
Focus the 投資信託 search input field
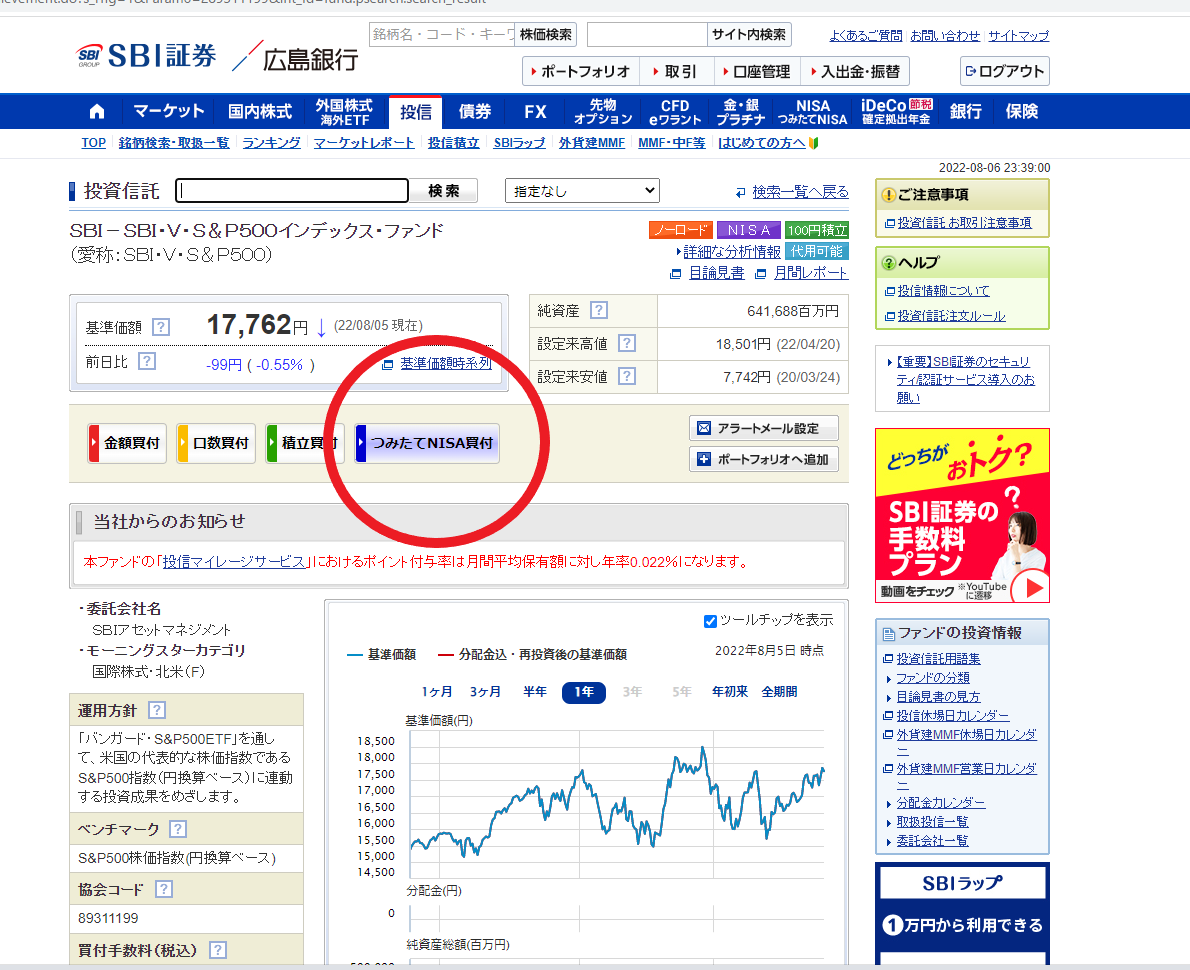[292, 191]
